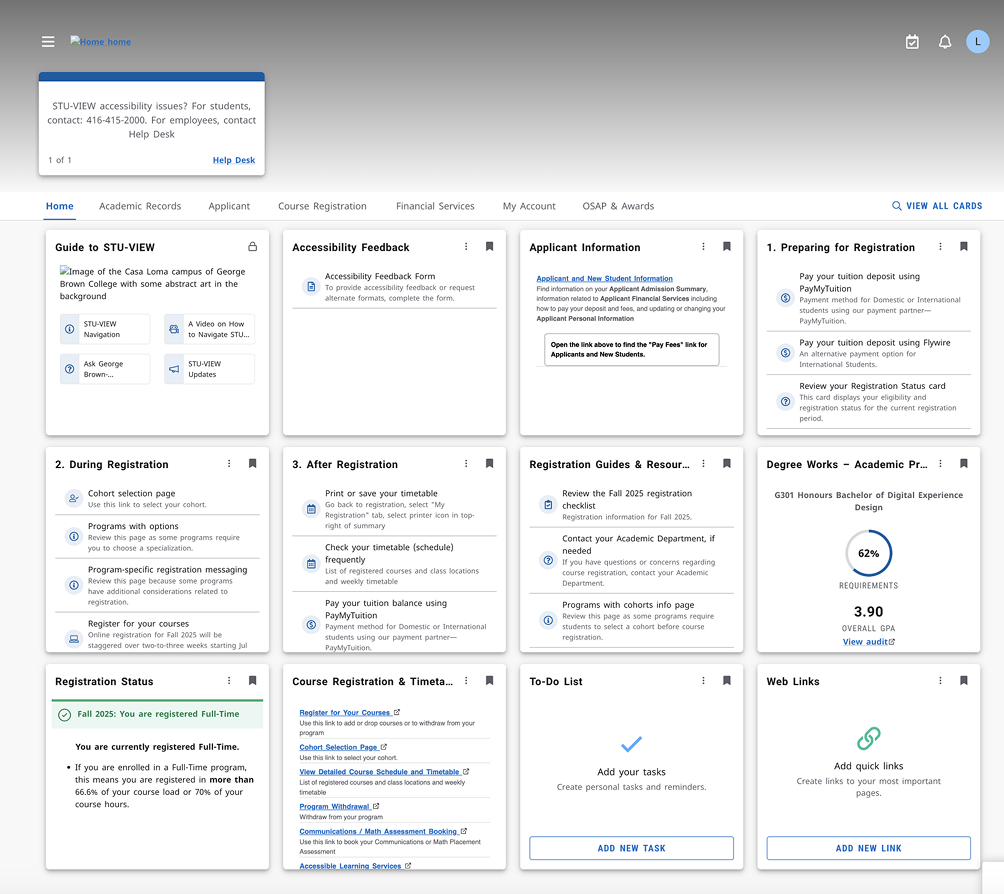Toggle bookmark on Applicant Information card
The image size is (1004, 894).
pos(727,247)
